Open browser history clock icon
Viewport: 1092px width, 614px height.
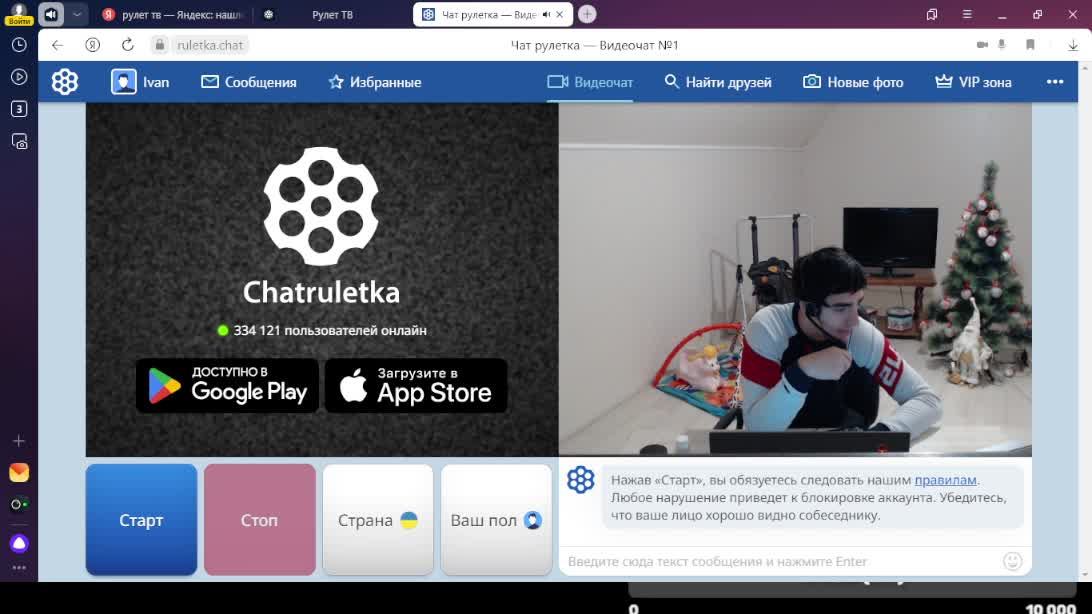click(x=19, y=45)
